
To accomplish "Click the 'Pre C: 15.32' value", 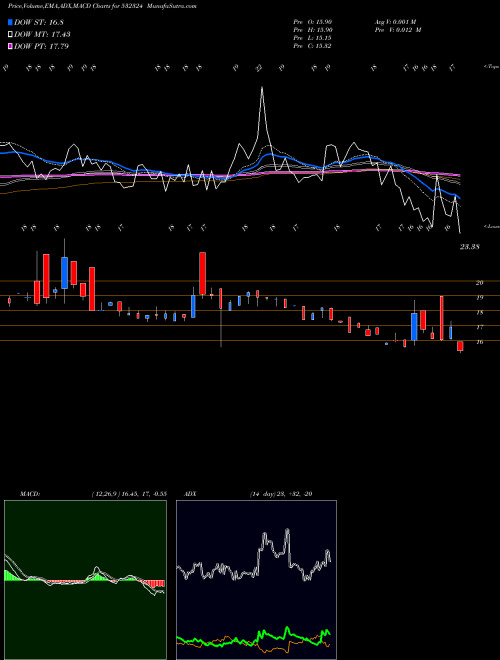I will (313, 46).
